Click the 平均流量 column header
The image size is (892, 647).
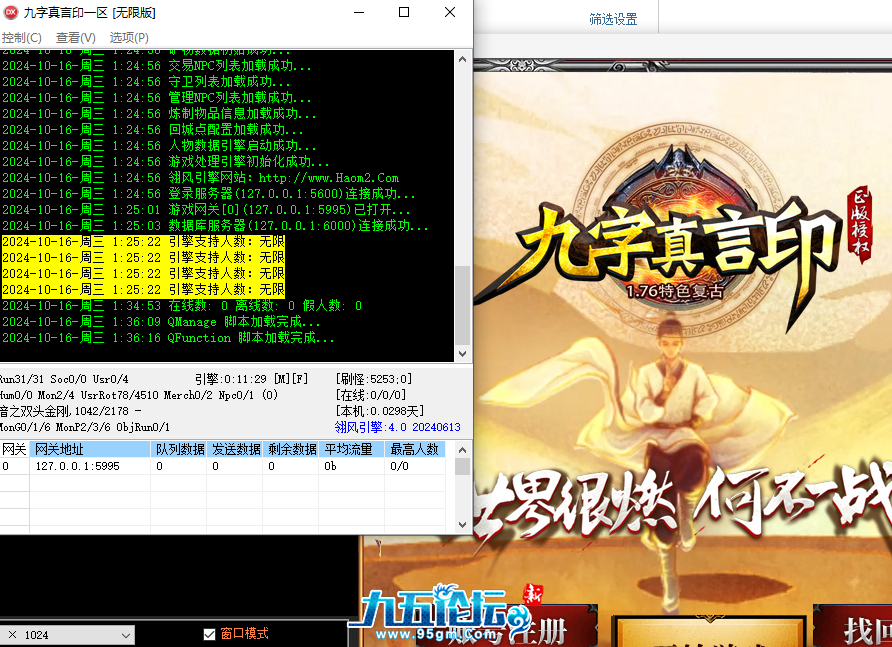click(352, 449)
